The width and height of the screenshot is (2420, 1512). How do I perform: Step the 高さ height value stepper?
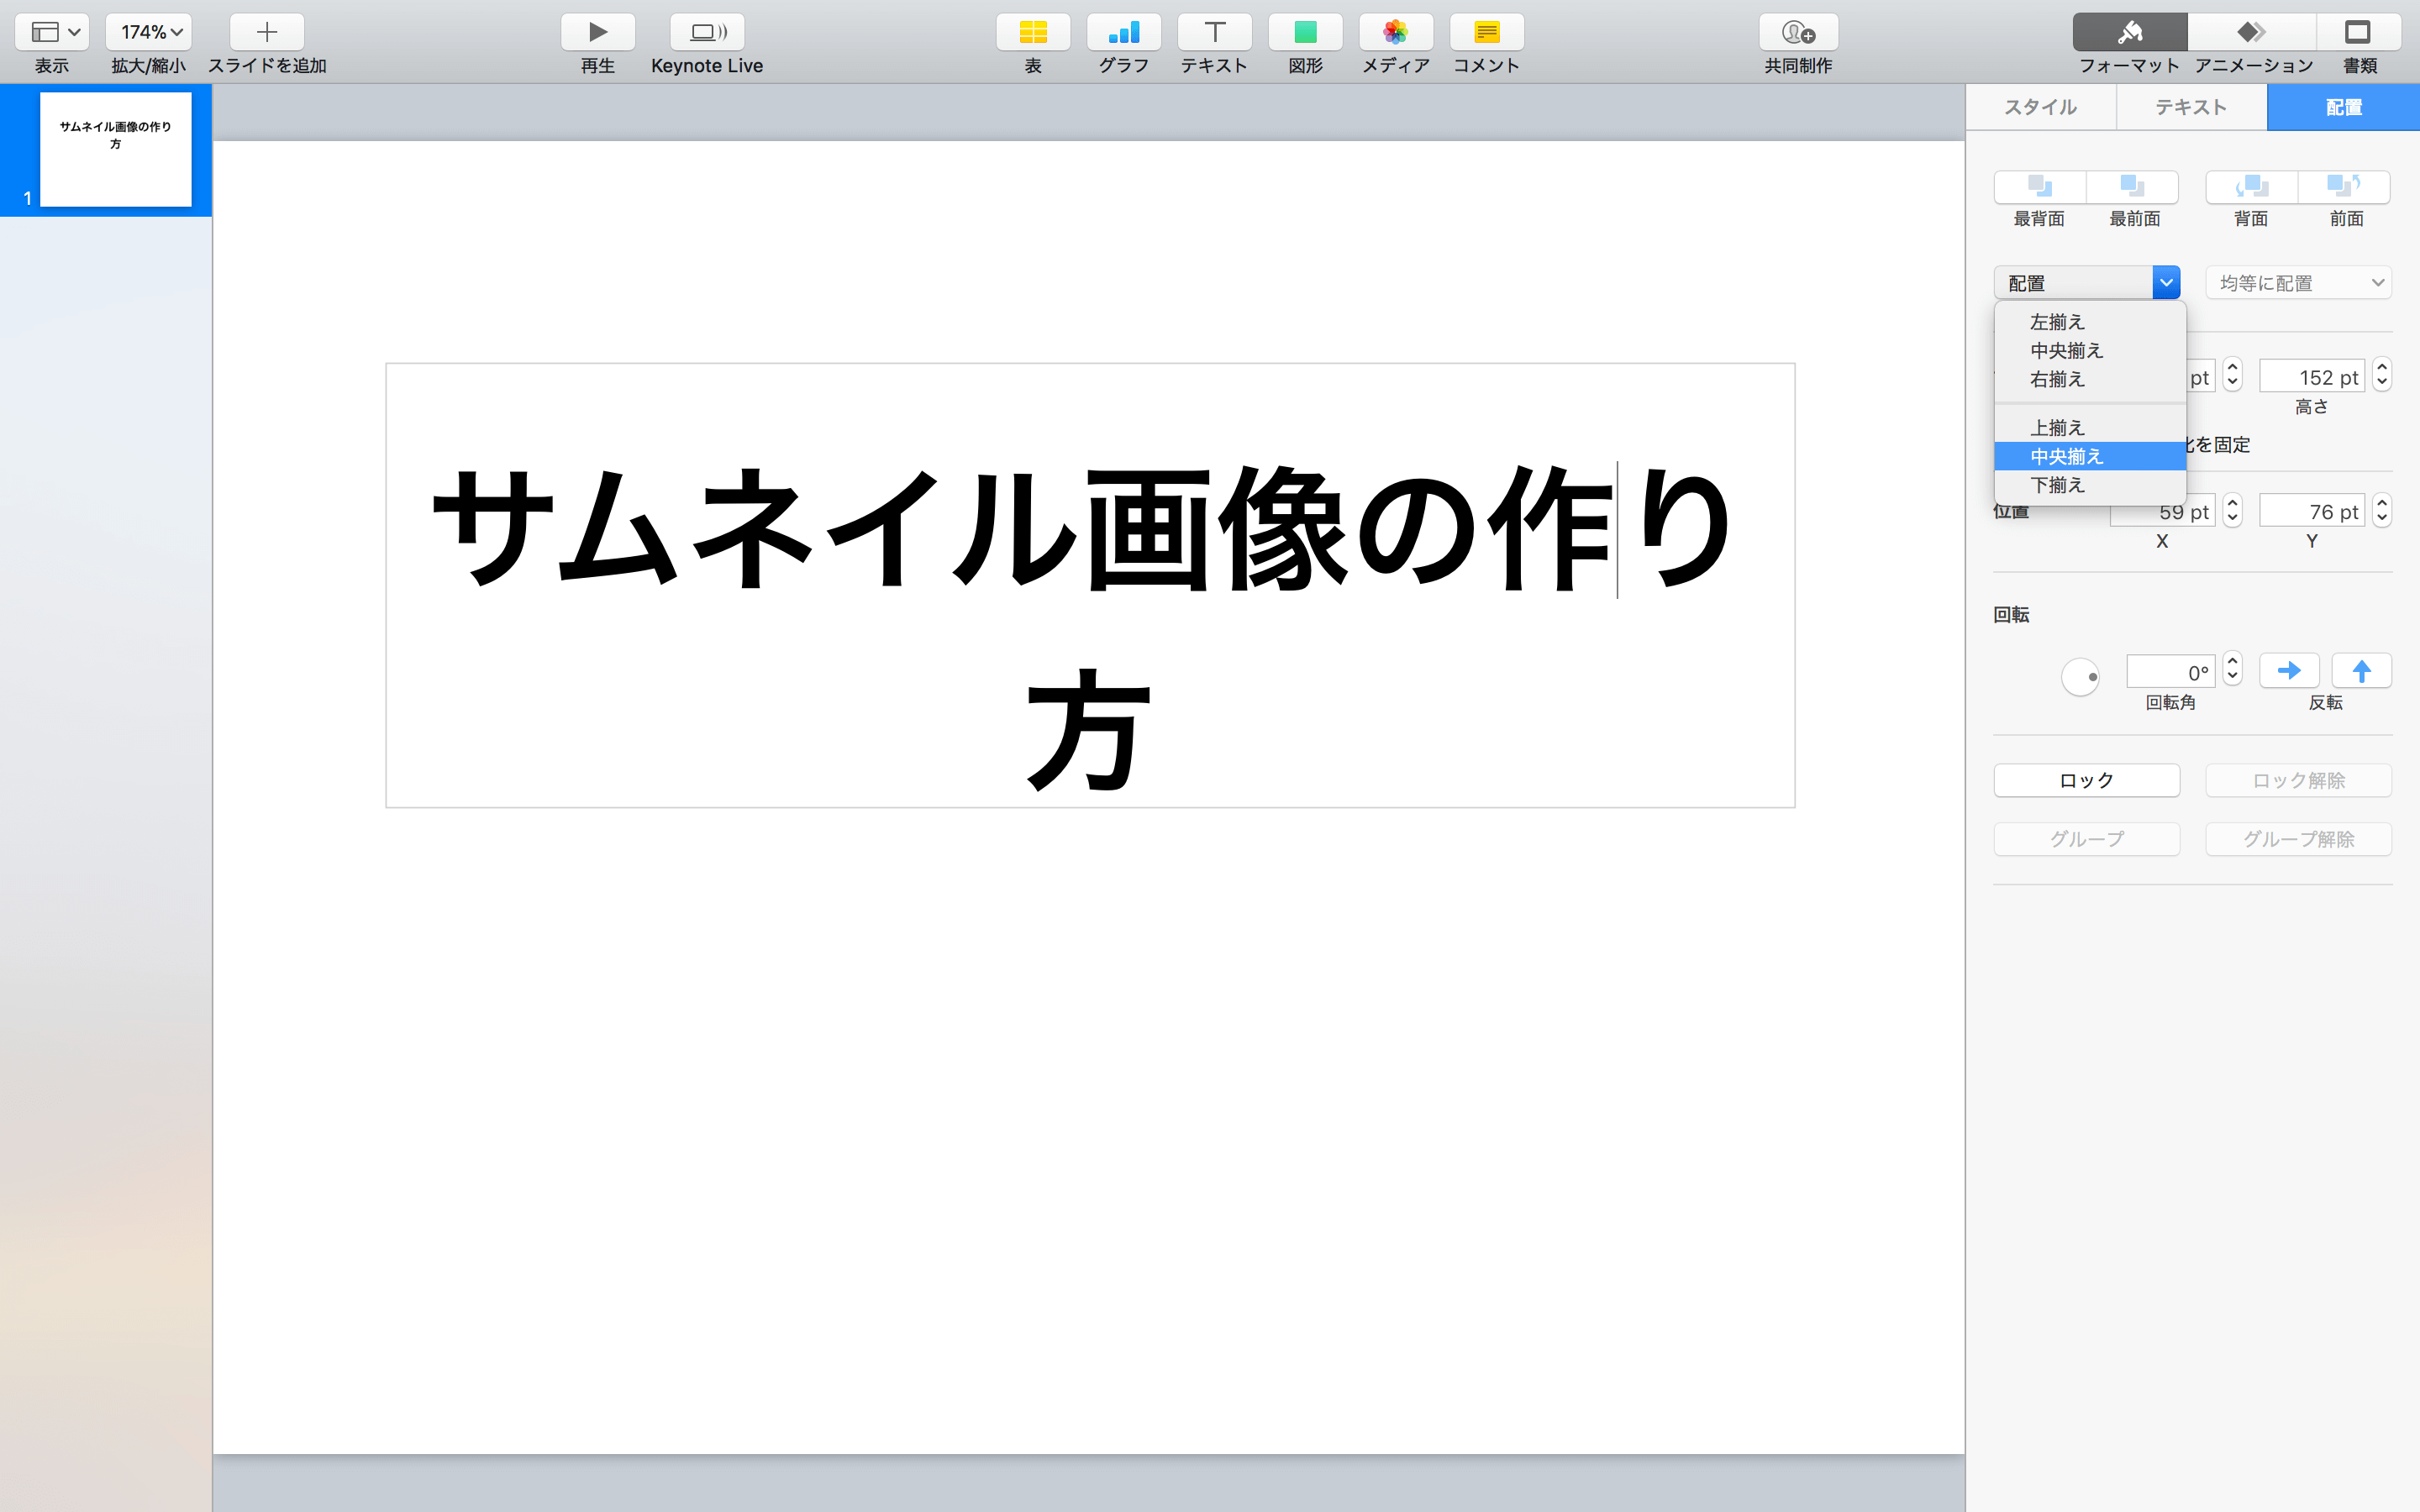2382,375
